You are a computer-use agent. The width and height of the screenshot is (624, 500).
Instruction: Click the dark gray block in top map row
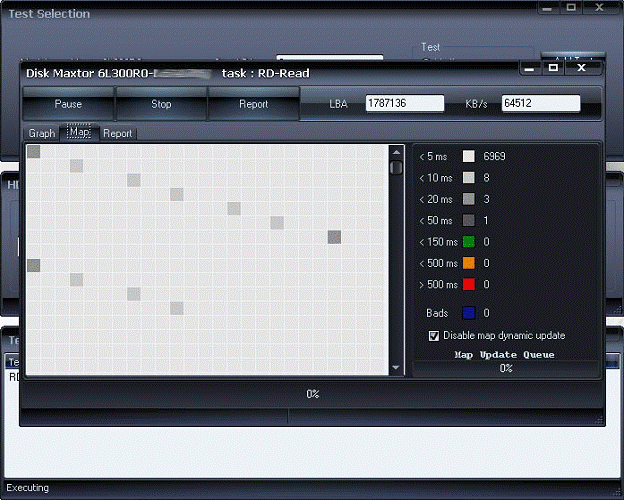tap(33, 152)
